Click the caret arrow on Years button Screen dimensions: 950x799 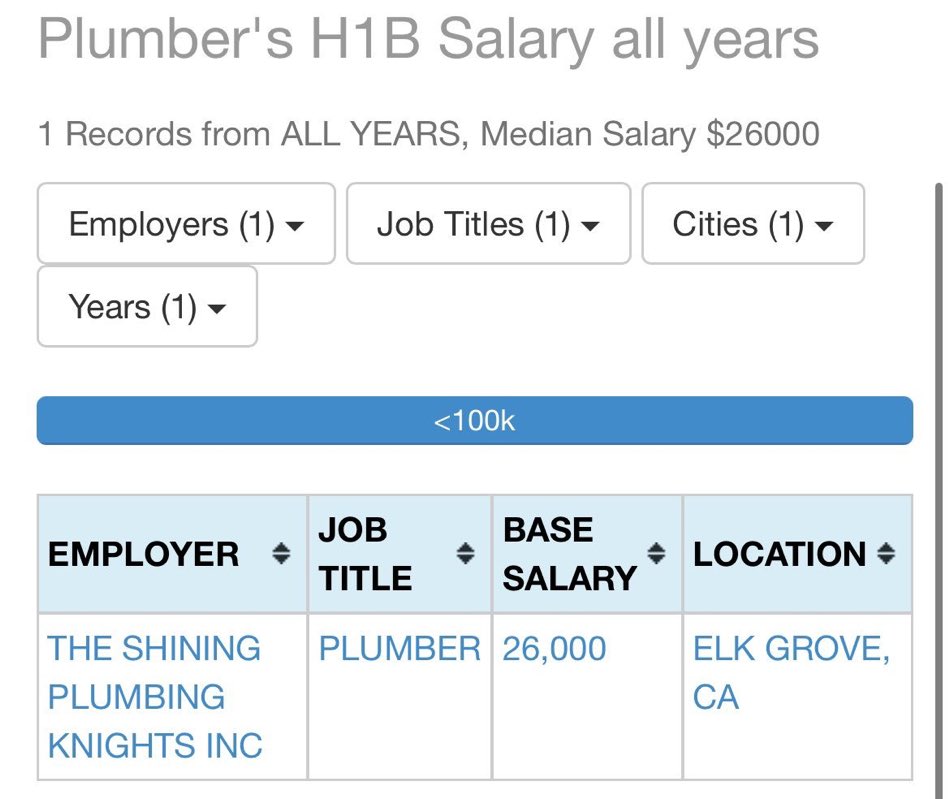217,309
